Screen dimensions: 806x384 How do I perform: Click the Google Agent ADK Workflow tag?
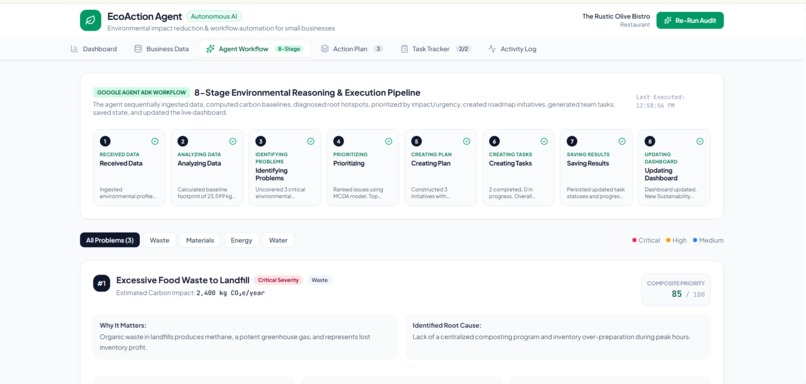[x=141, y=93]
